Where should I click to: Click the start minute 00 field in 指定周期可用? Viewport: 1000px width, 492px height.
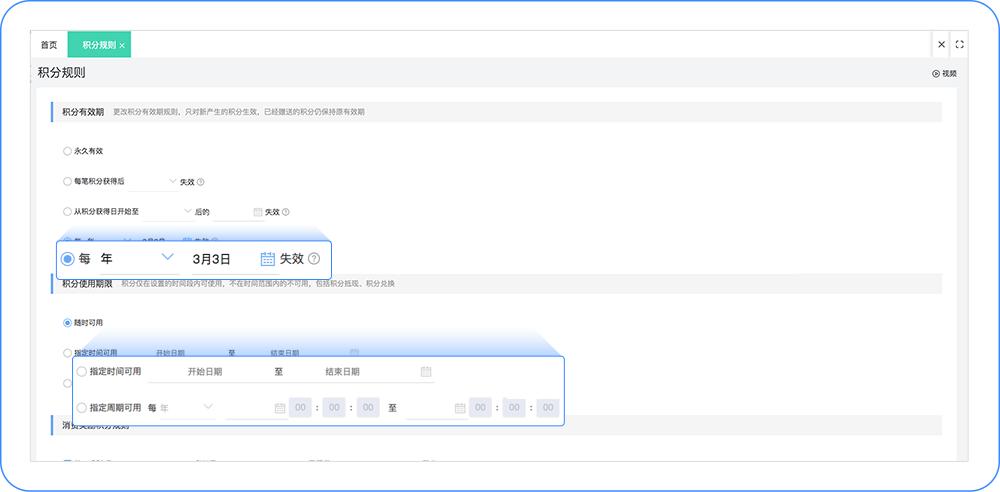(334, 408)
